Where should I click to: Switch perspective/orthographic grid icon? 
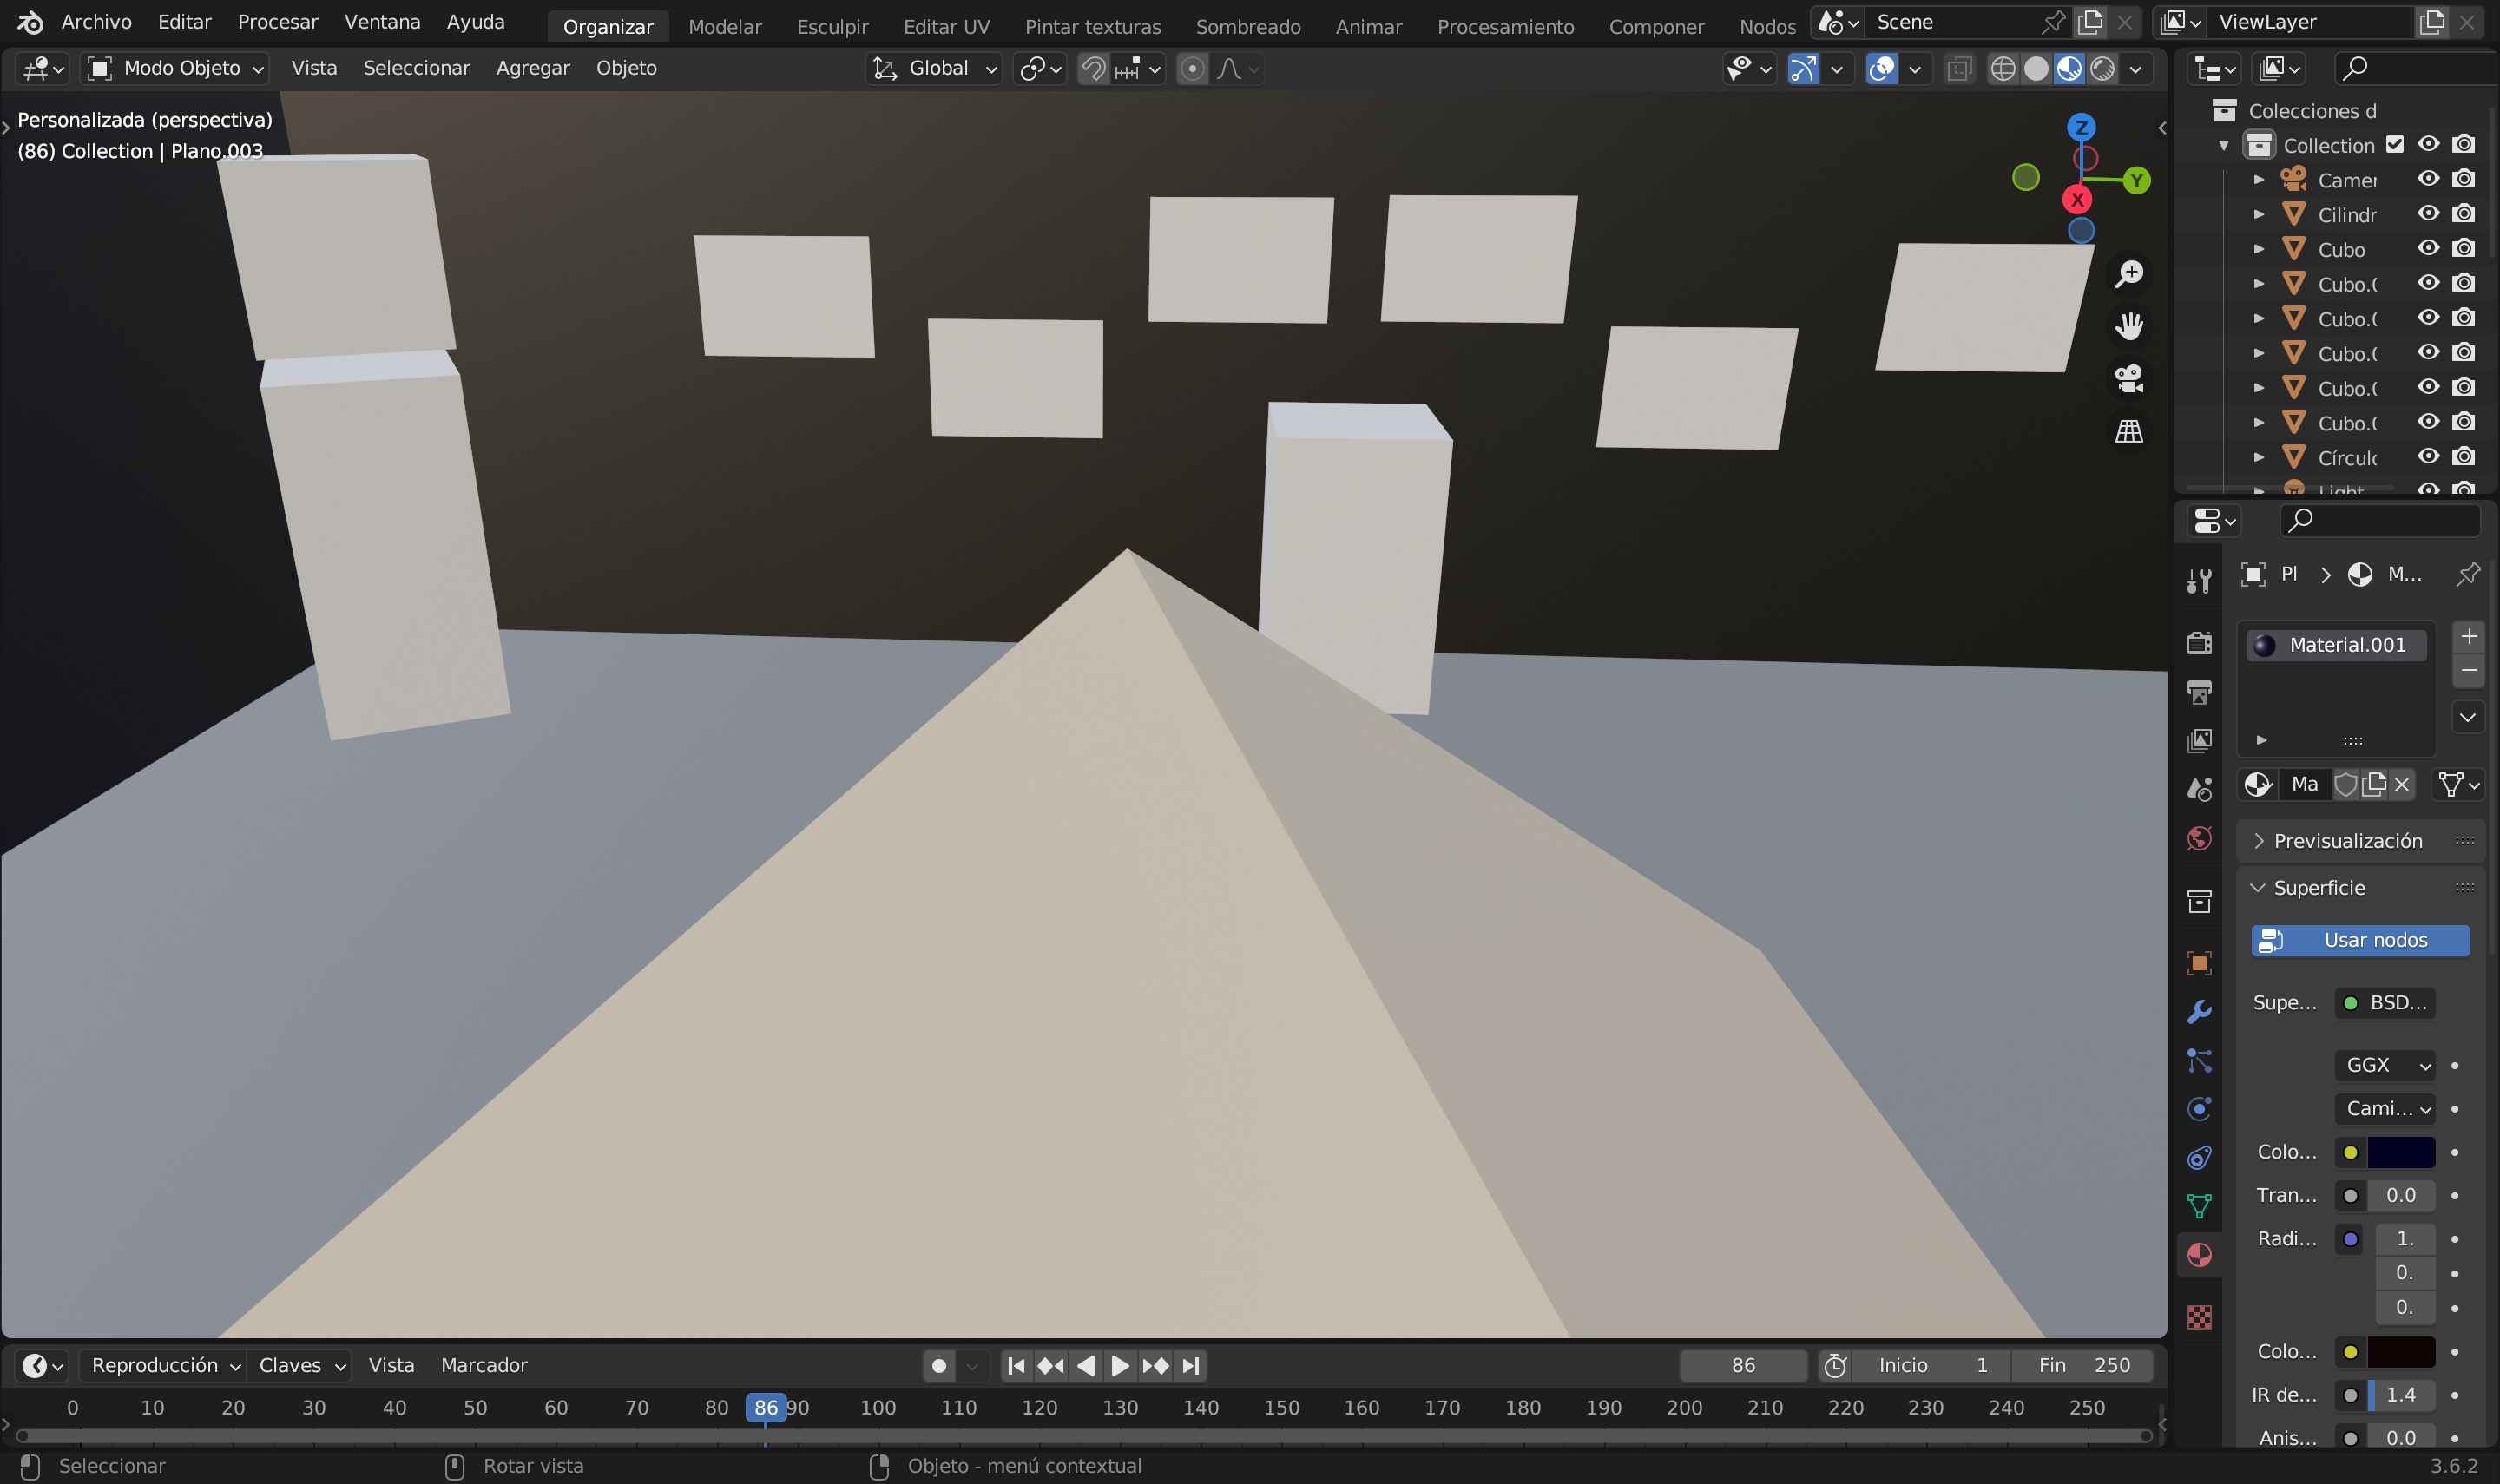[x=2129, y=431]
